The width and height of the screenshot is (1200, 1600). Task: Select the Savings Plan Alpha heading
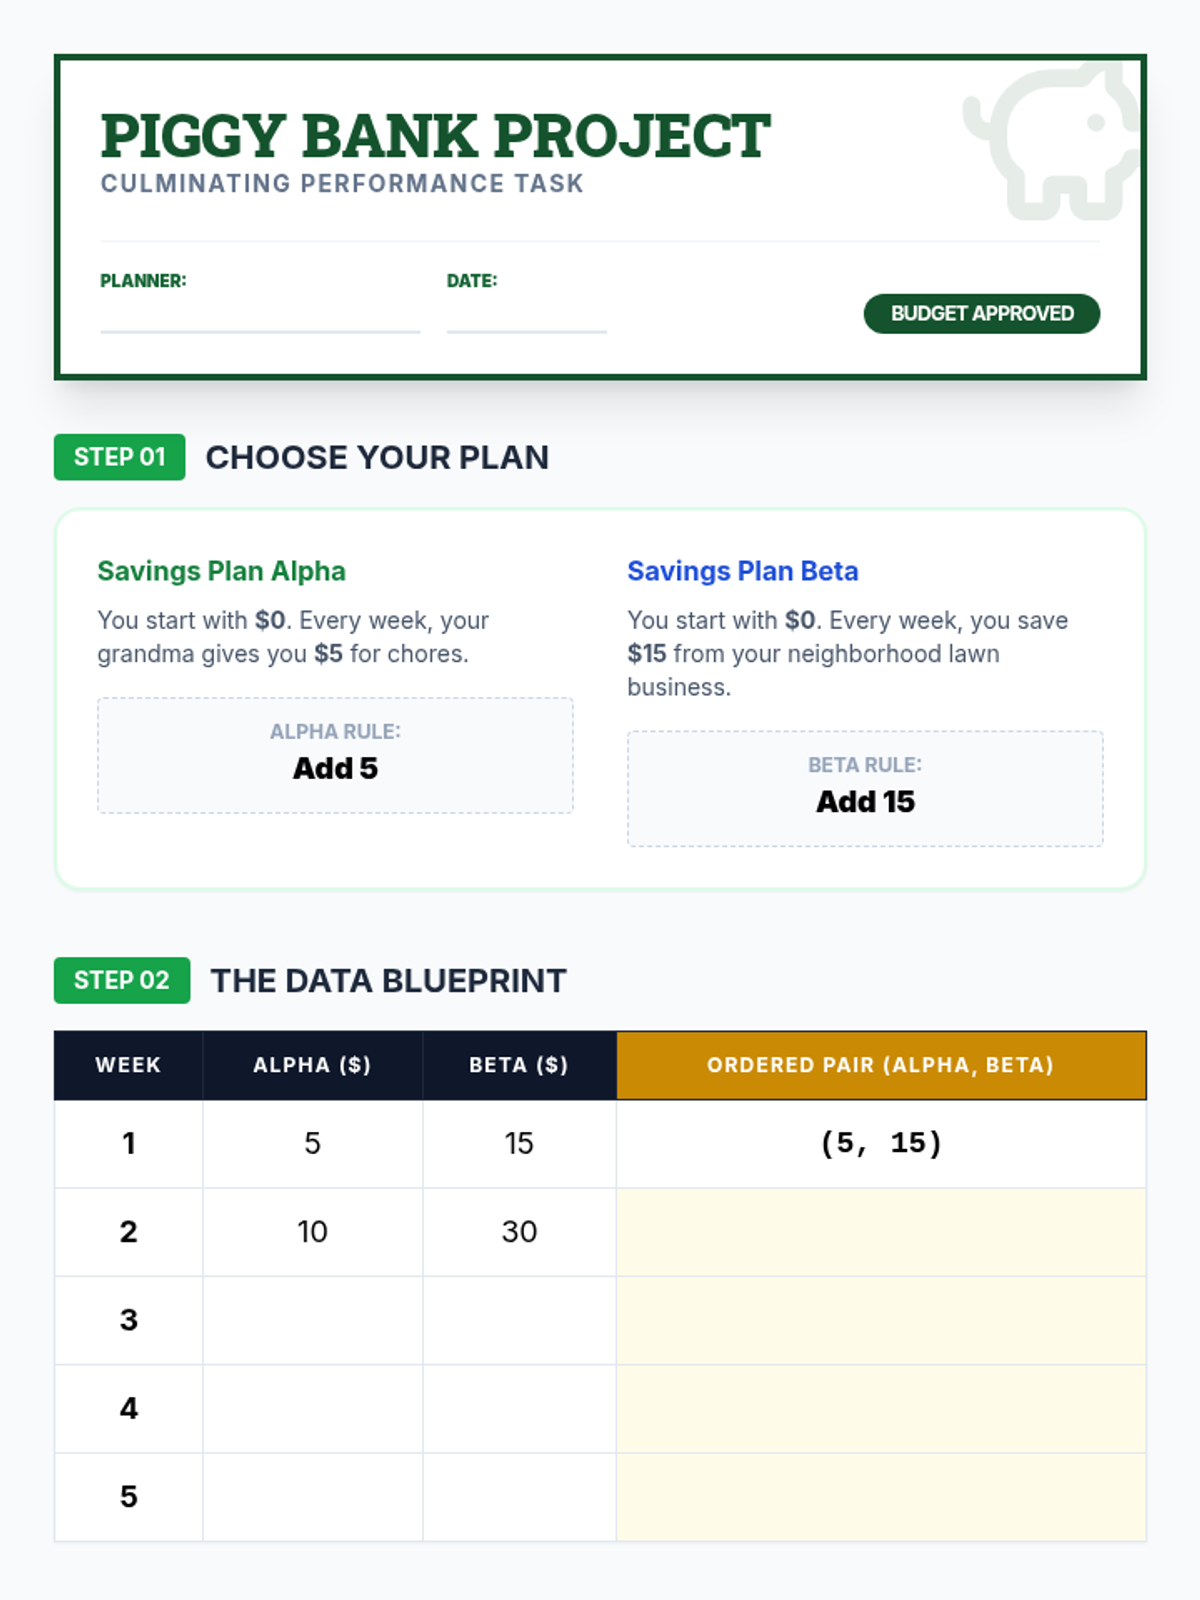[x=221, y=571]
